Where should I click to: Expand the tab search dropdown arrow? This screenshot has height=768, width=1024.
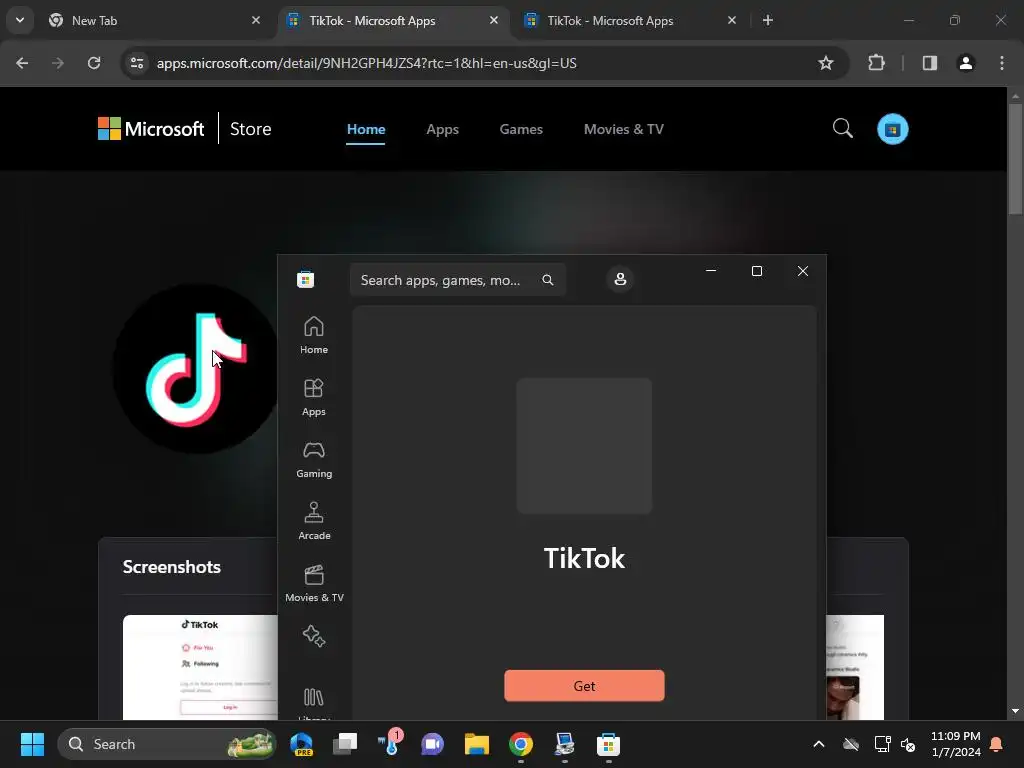coord(20,20)
